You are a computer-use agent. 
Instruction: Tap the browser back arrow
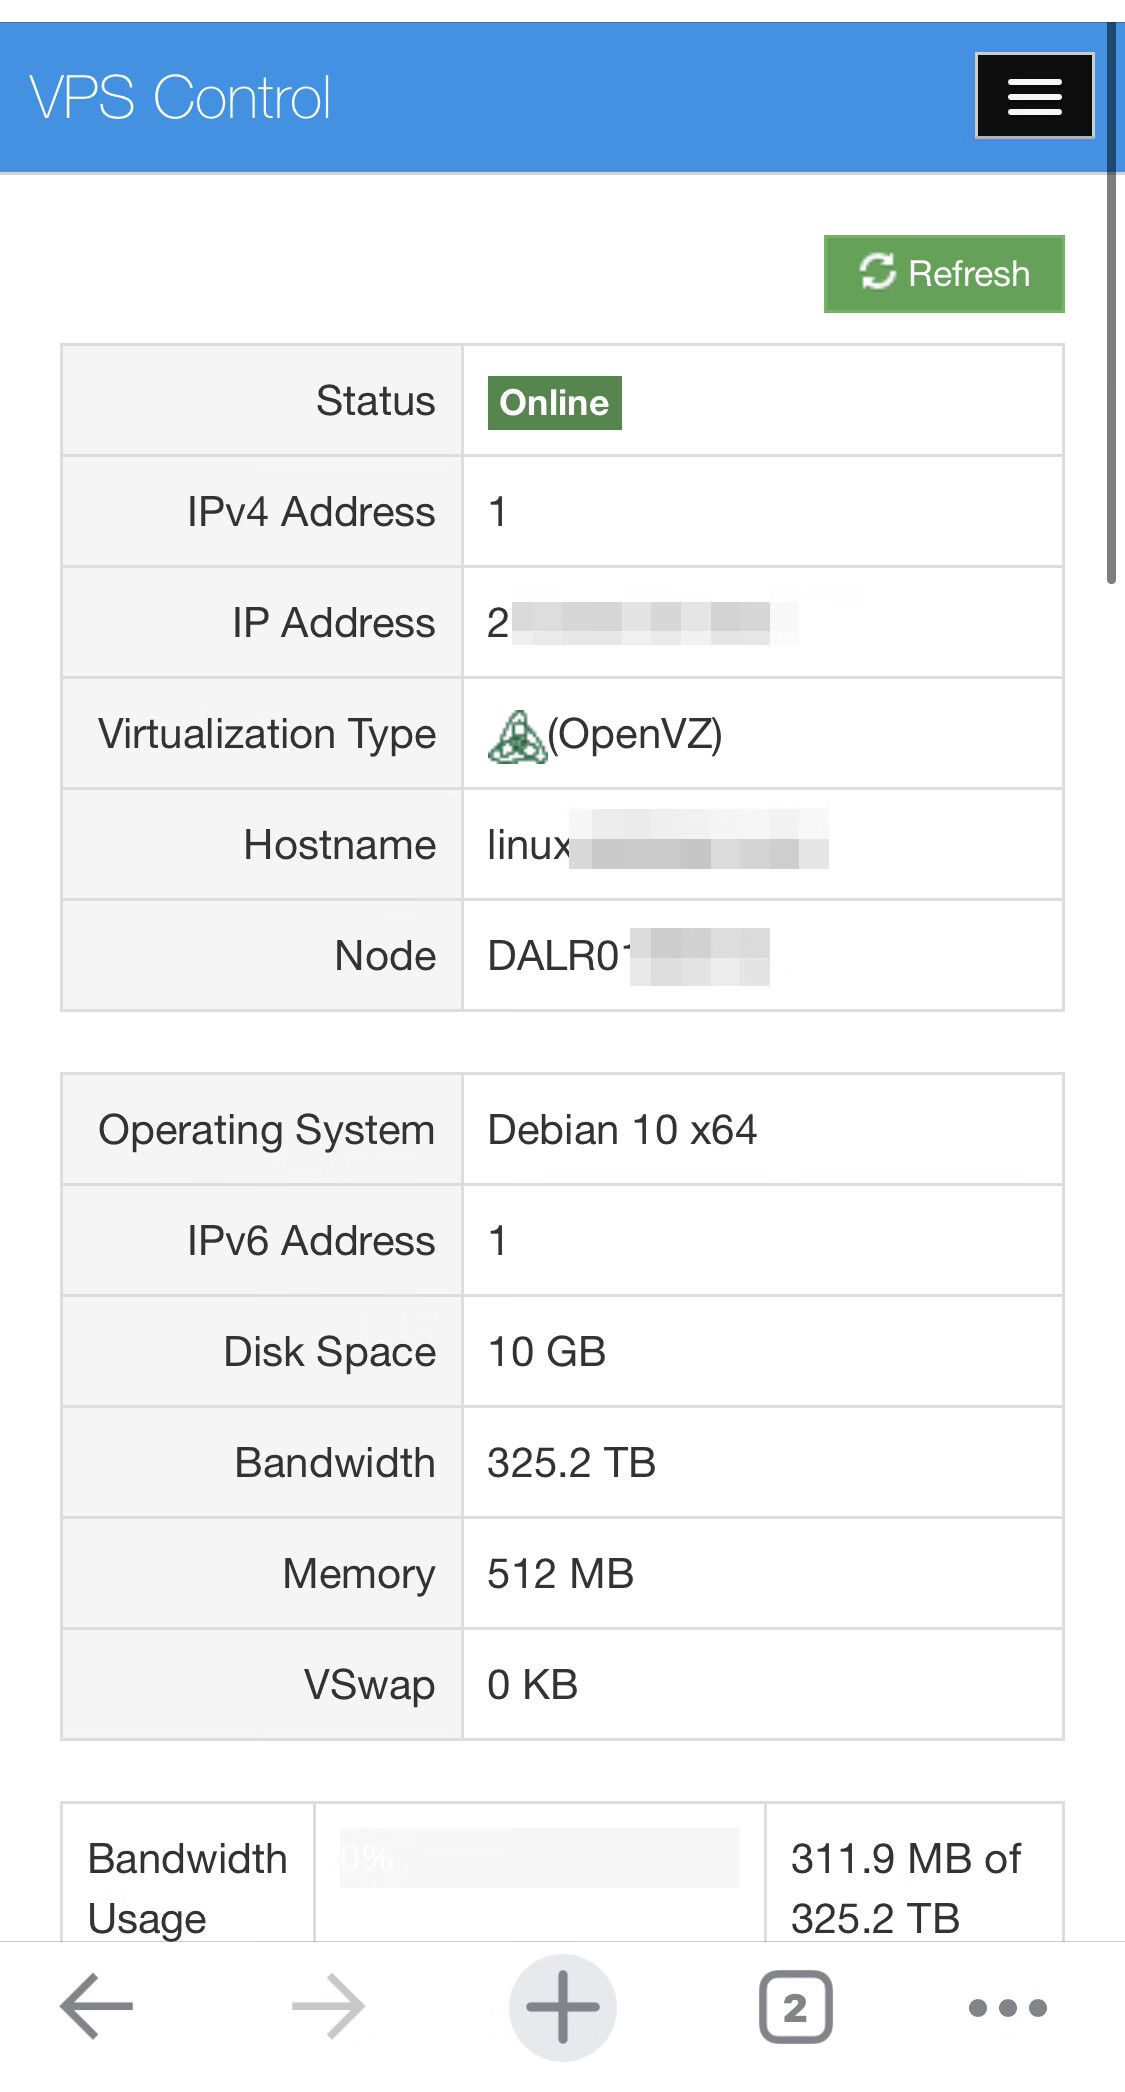coord(97,2006)
